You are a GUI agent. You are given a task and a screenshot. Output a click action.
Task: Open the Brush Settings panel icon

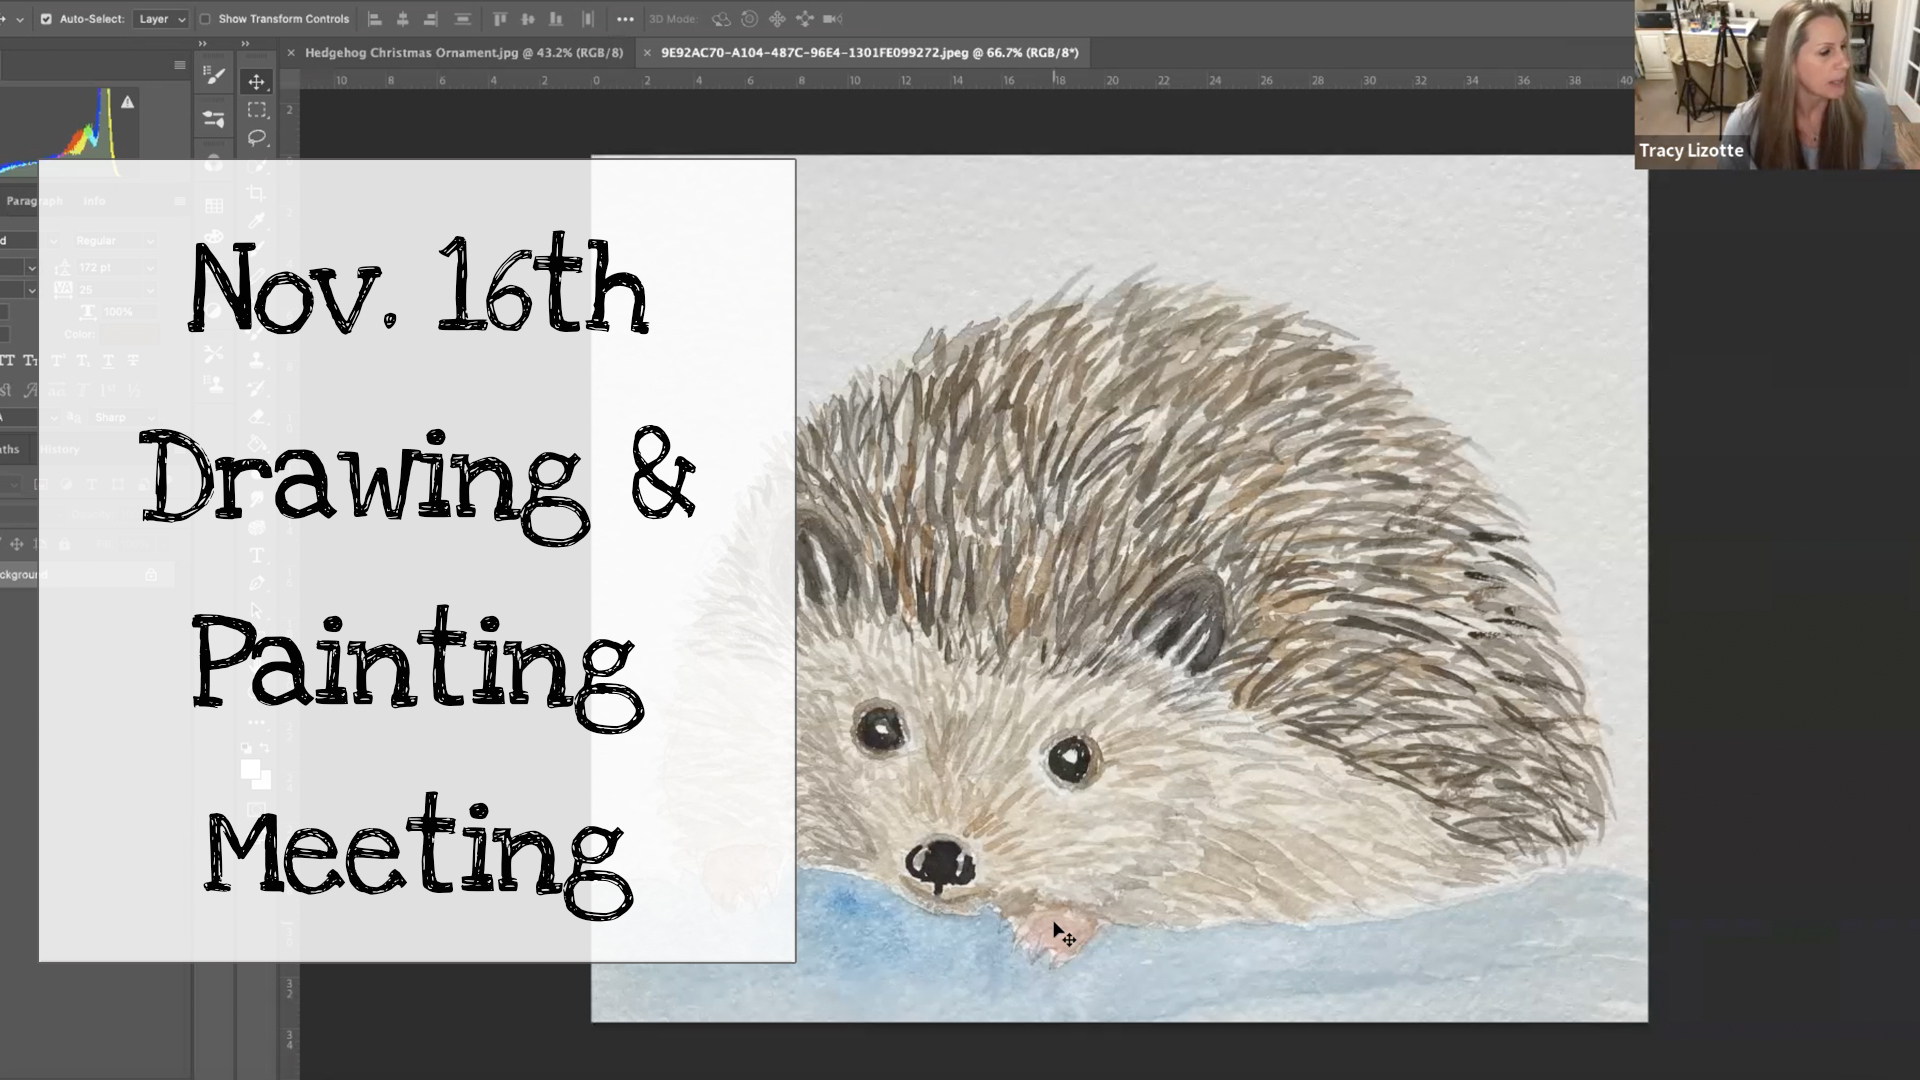tap(213, 75)
